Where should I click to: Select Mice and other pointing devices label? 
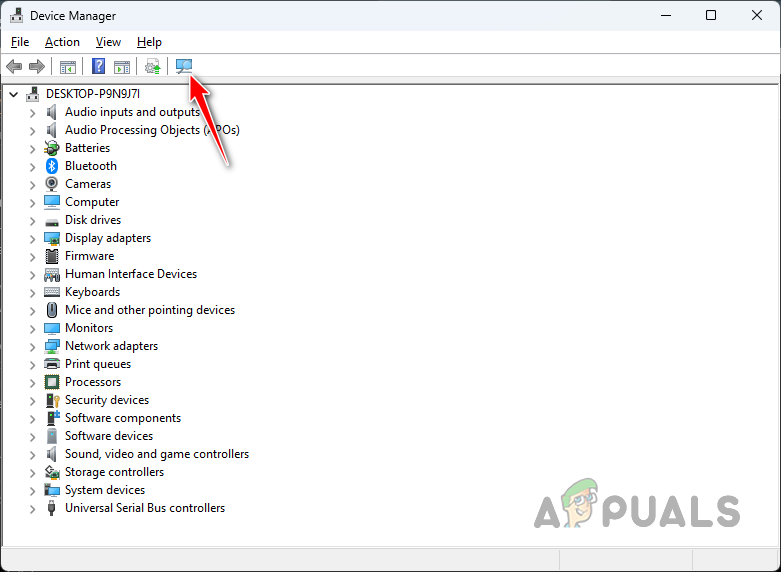(x=150, y=310)
